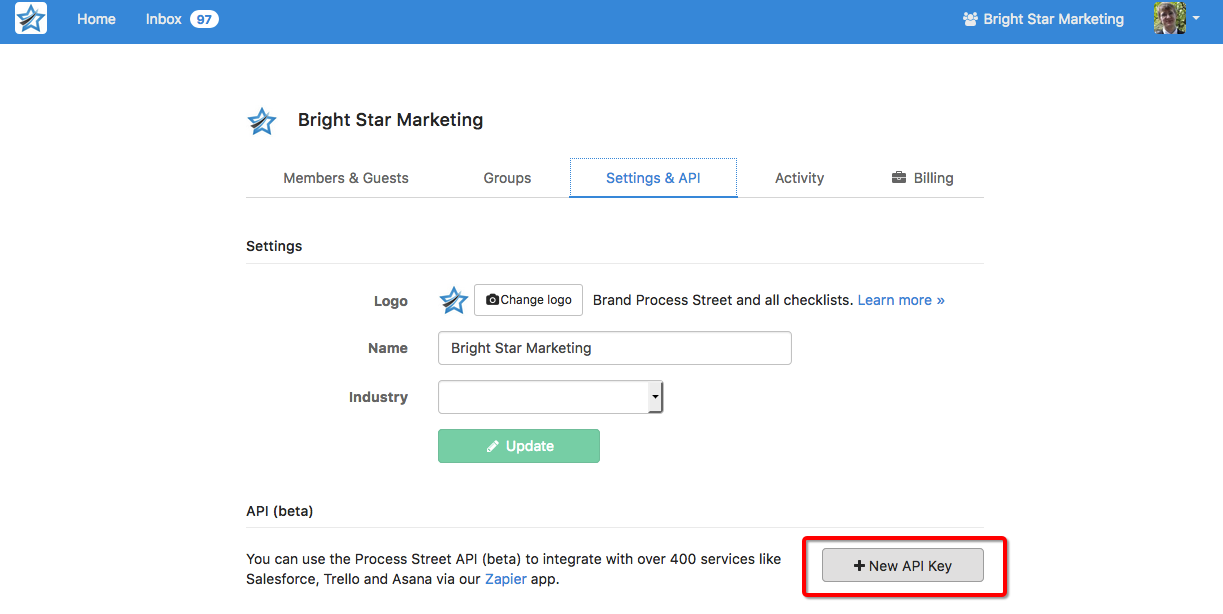Image resolution: width=1223 pixels, height=614 pixels.
Task: Expand the user account dropdown caret
Action: 1196,19
